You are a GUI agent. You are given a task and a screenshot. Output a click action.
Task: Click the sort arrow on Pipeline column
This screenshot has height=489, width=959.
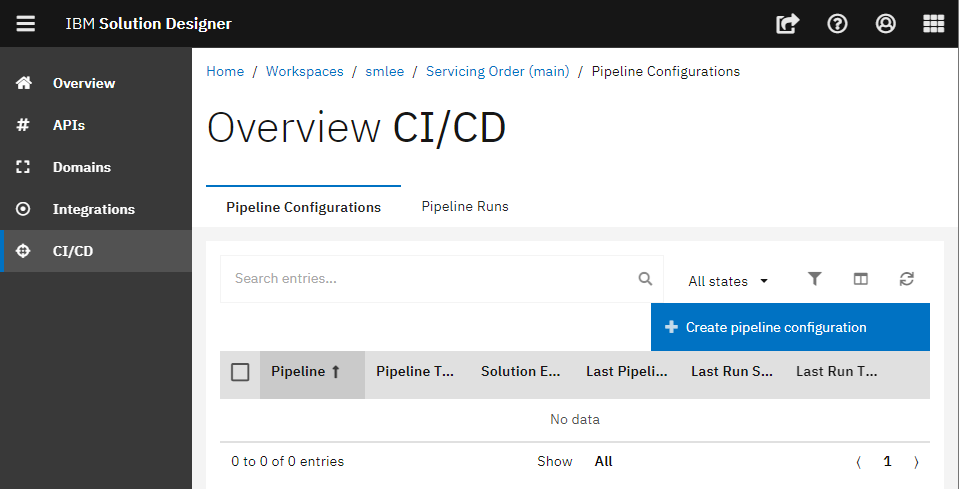(335, 372)
